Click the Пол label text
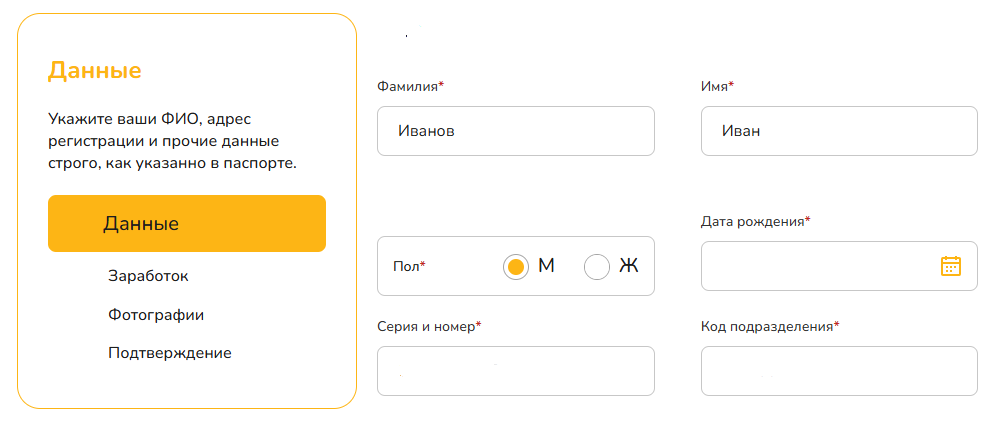The width and height of the screenshot is (987, 444). tap(406, 267)
